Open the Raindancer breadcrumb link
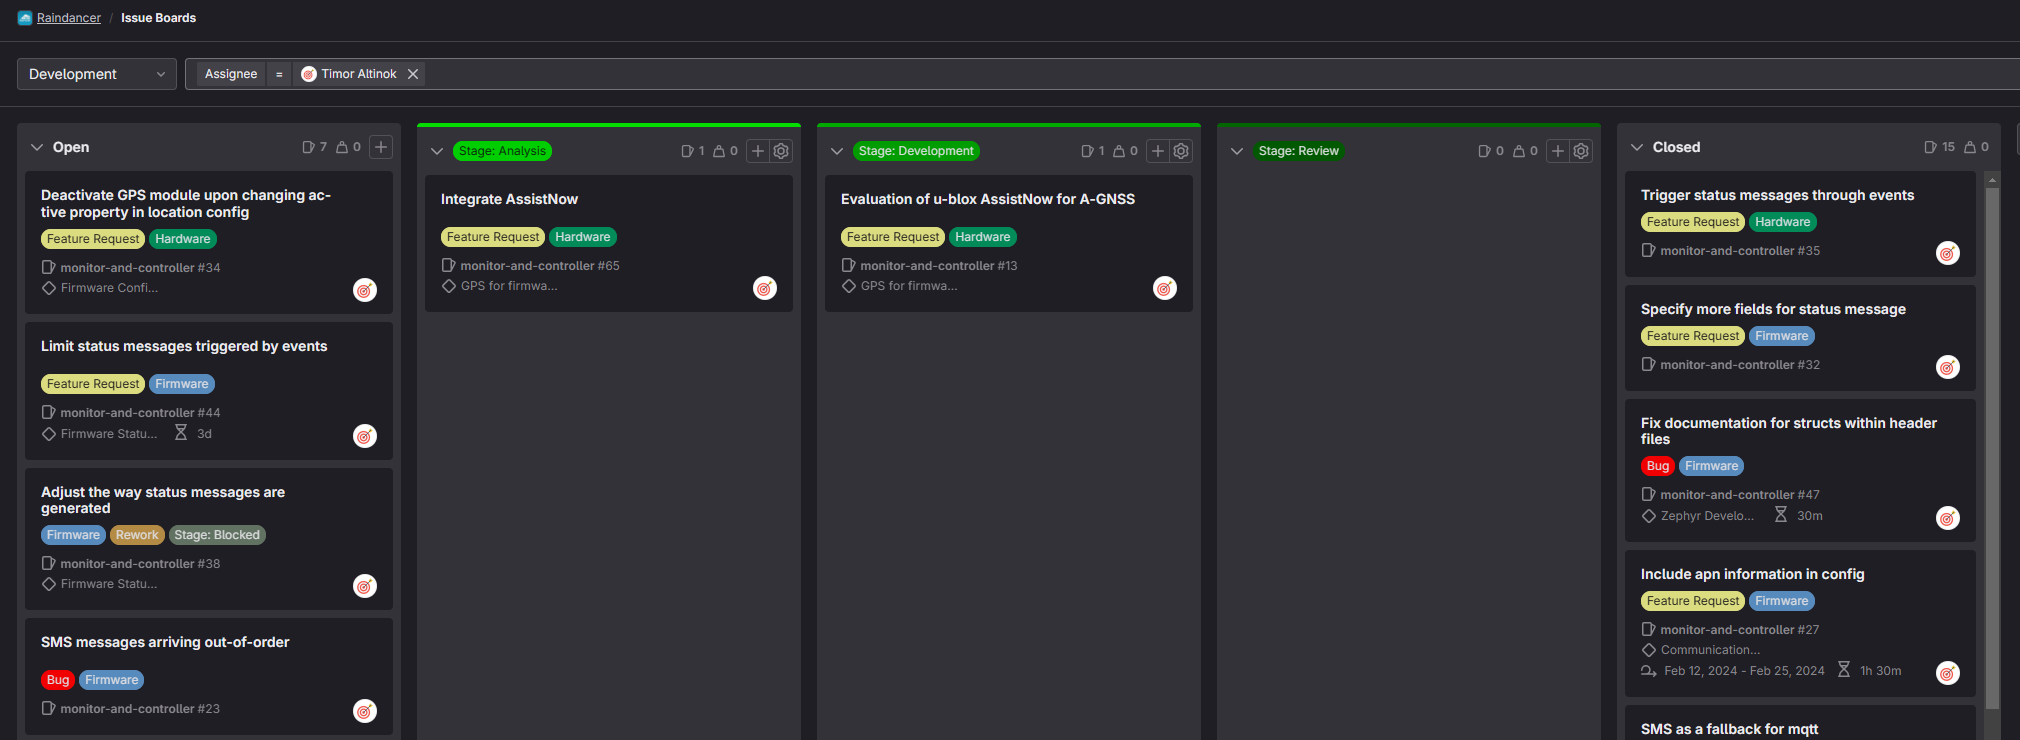The height and width of the screenshot is (740, 2020). 68,18
